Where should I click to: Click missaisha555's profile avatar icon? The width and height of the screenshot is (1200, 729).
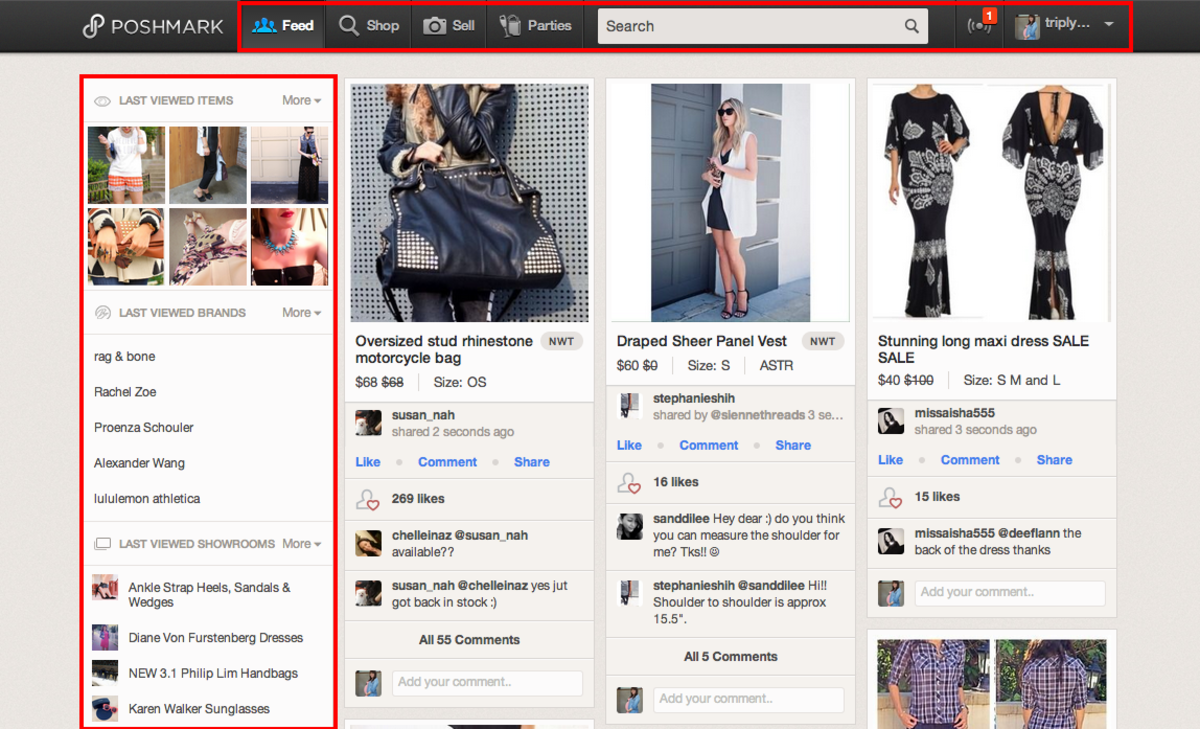[x=890, y=421]
